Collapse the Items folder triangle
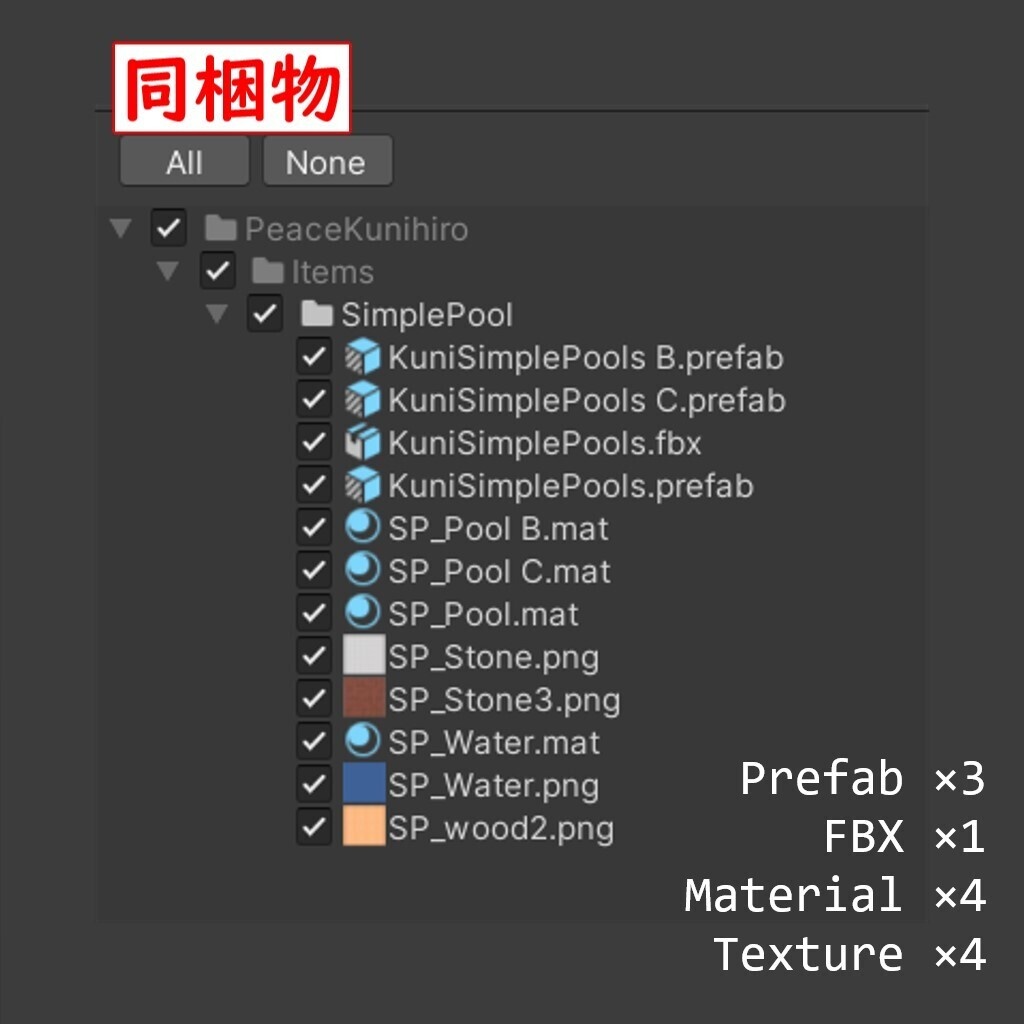The width and height of the screenshot is (1024, 1024). [x=168, y=270]
